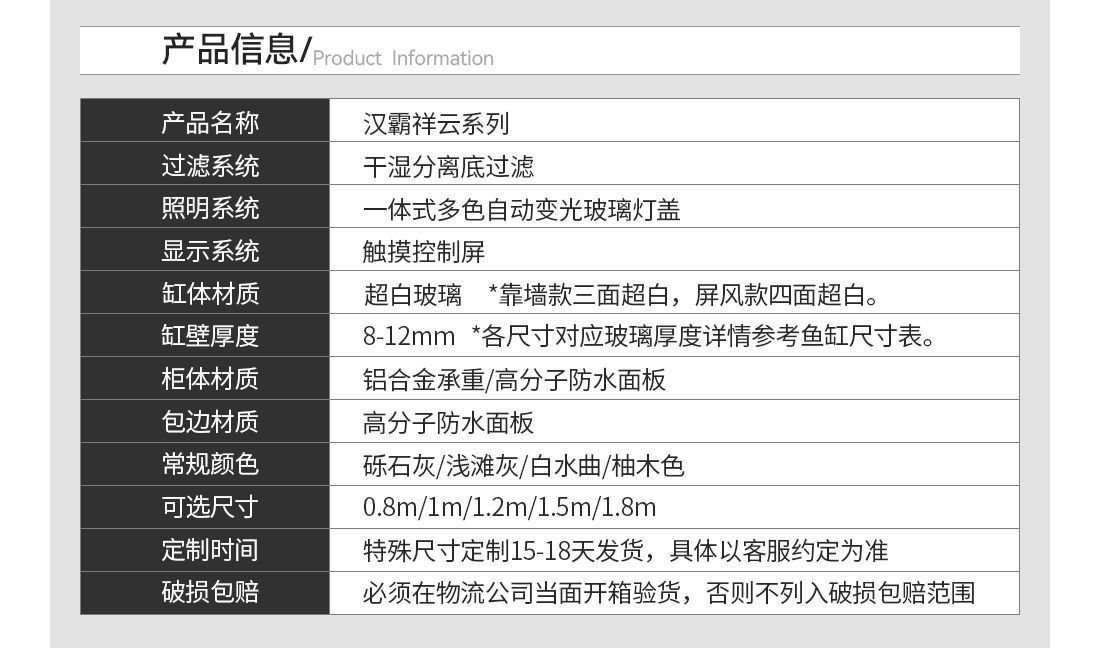Select the 显示系统 label cell
Image resolution: width=1100 pixels, height=648 pixels.
[x=210, y=251]
